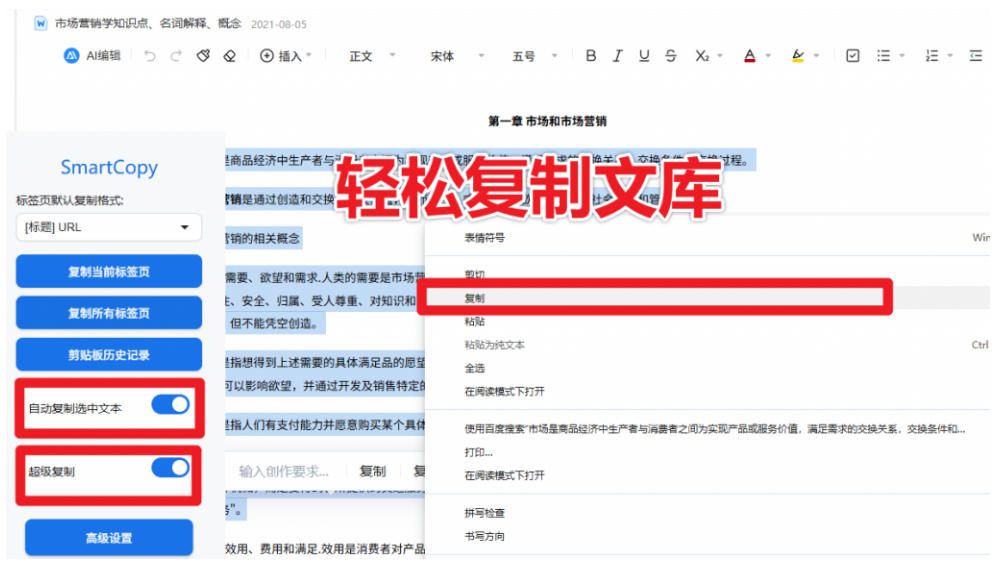Toggle underline formatting
The height and width of the screenshot is (565, 997).
(x=644, y=56)
